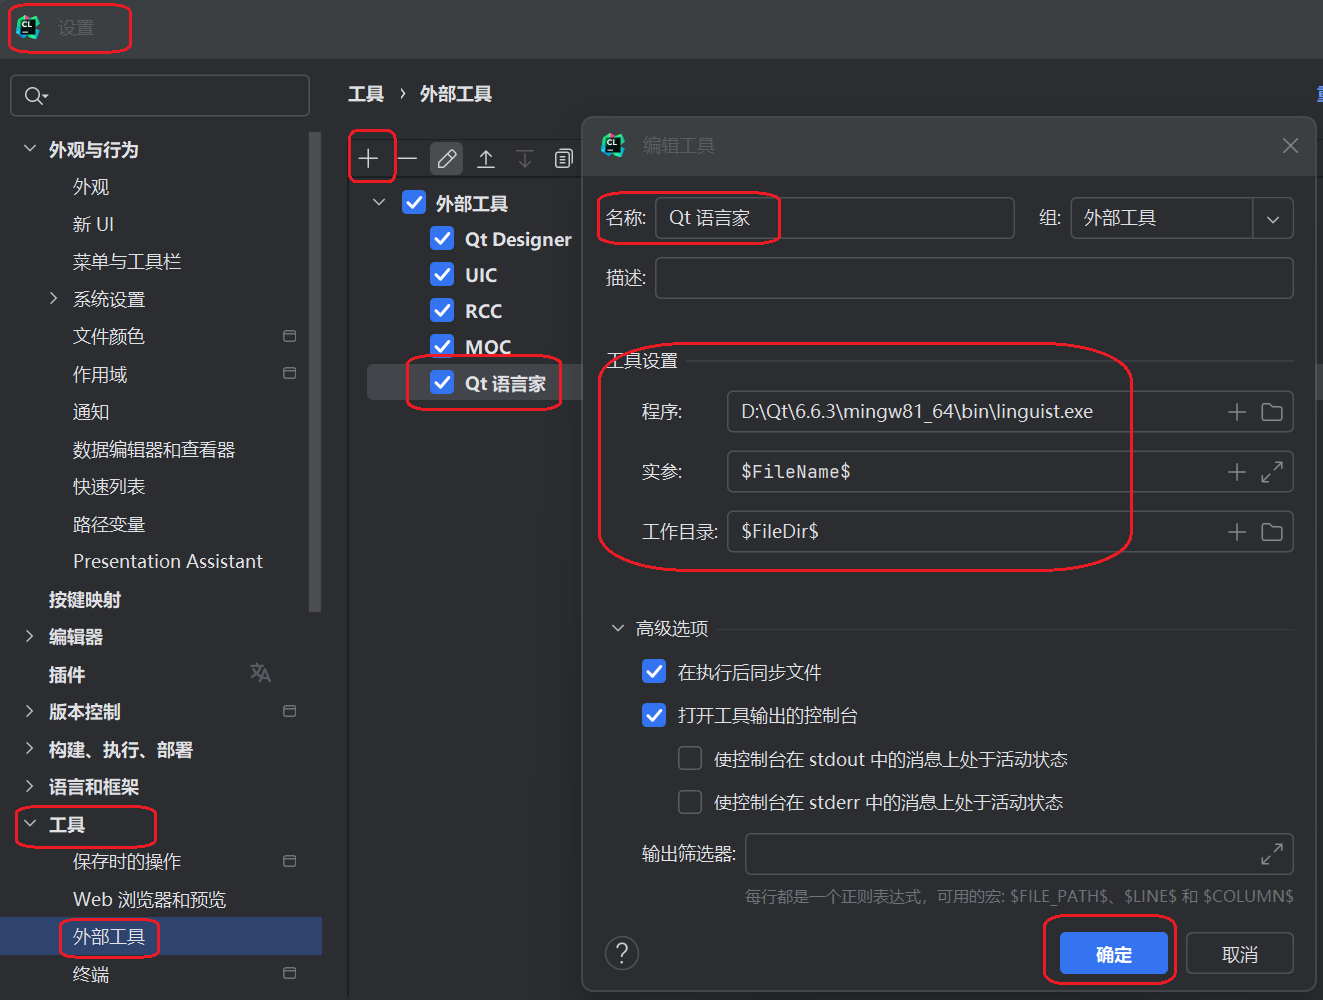The image size is (1323, 1000).
Task: Enable stdout 消息 console activation checkbox
Action: (690, 758)
